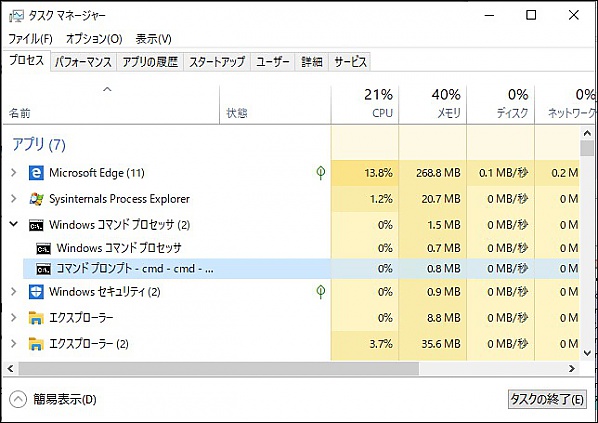The height and width of the screenshot is (423, 598).
Task: Open the ファイル(F) menu
Action: pyautogui.click(x=31, y=39)
